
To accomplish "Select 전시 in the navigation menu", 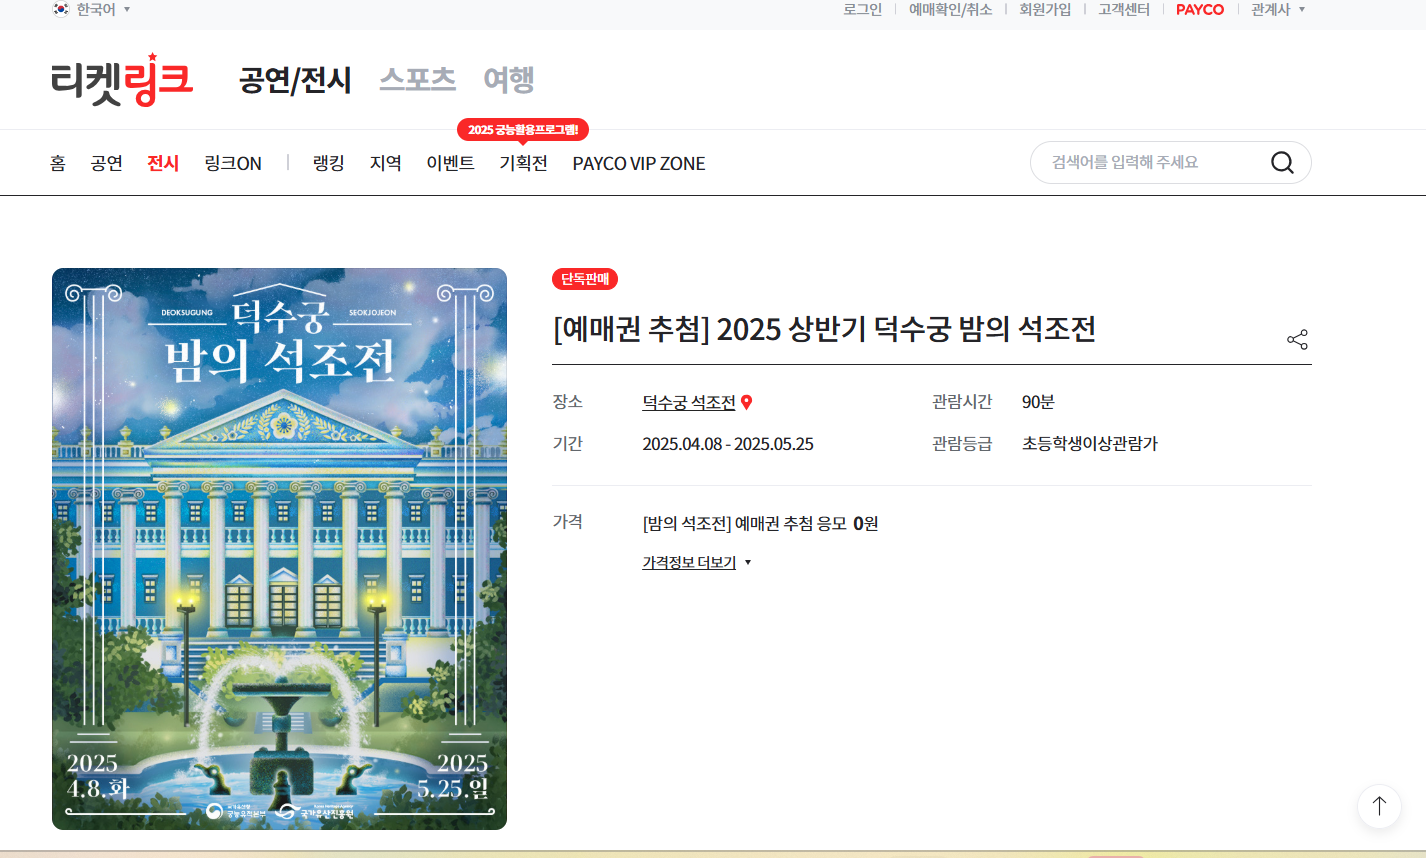I will point(163,163).
